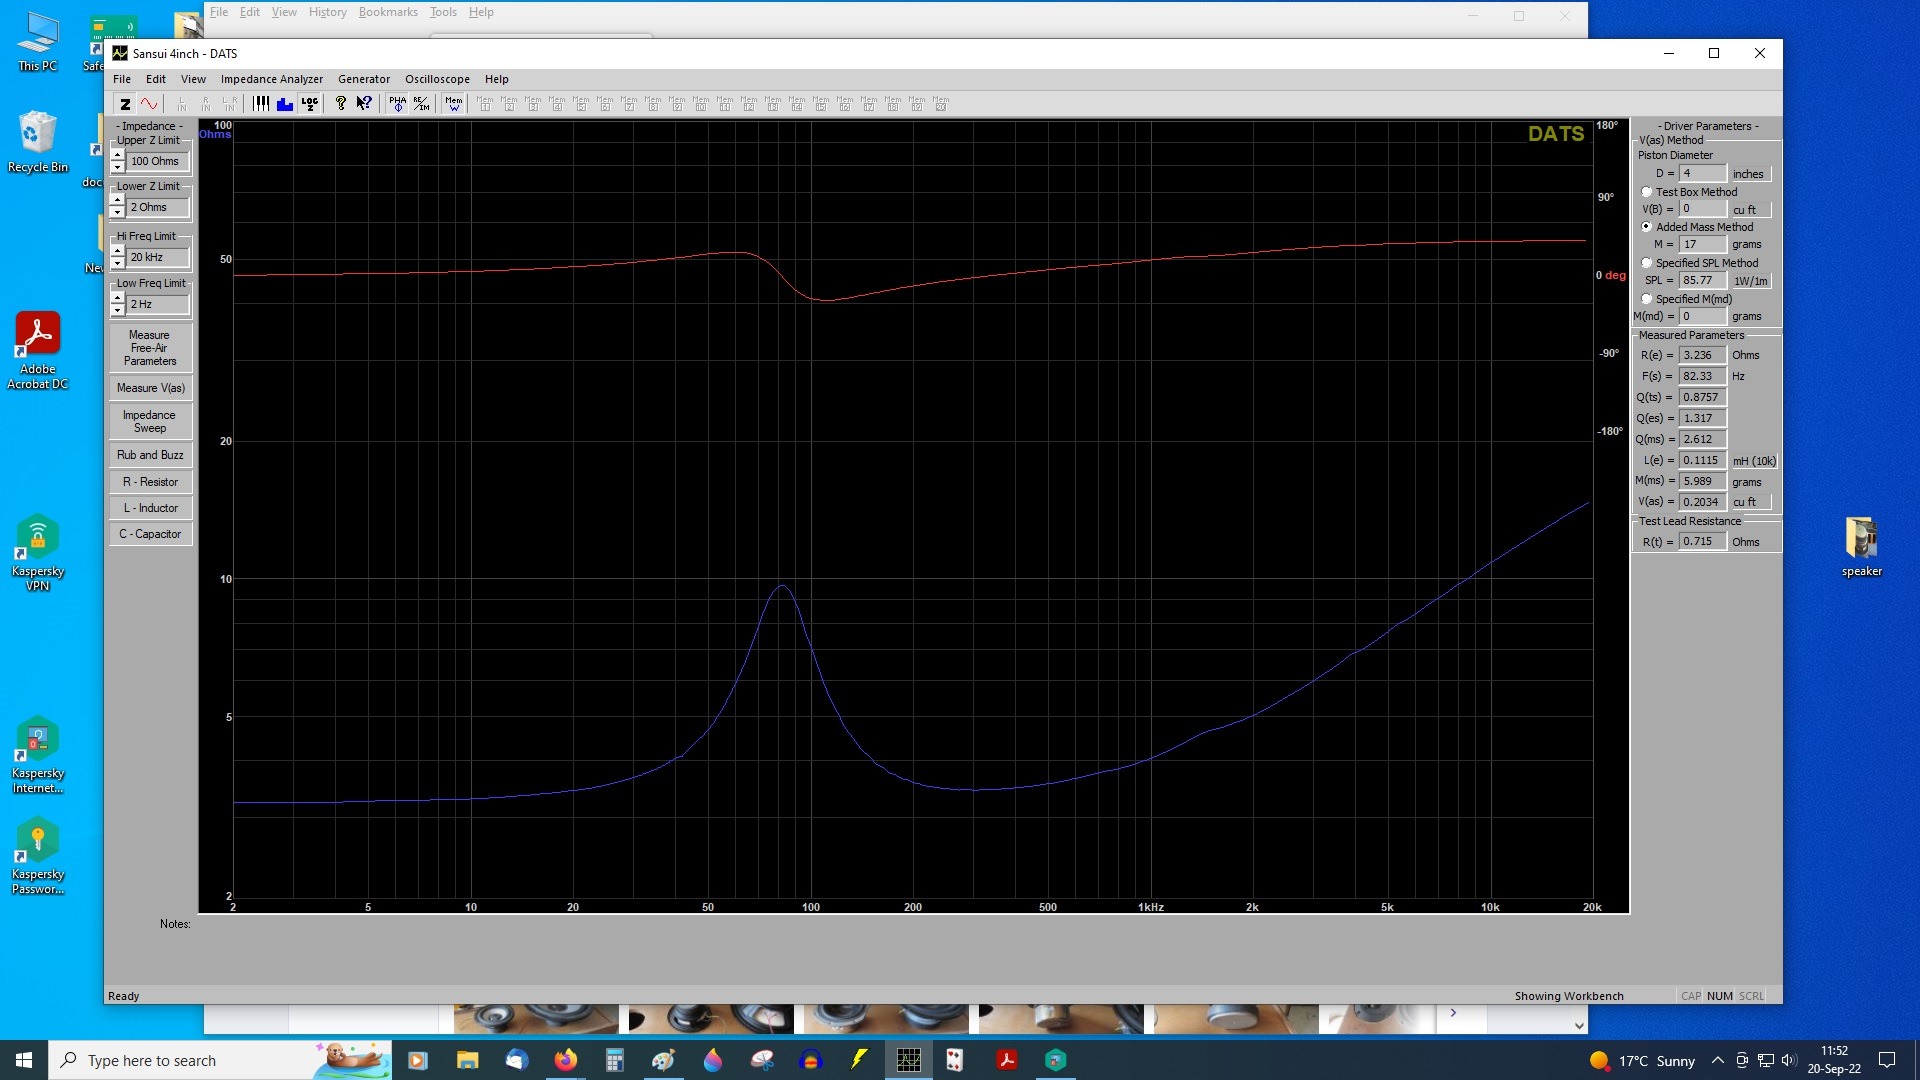
Task: Click the L IN input toolbar icon
Action: point(182,103)
